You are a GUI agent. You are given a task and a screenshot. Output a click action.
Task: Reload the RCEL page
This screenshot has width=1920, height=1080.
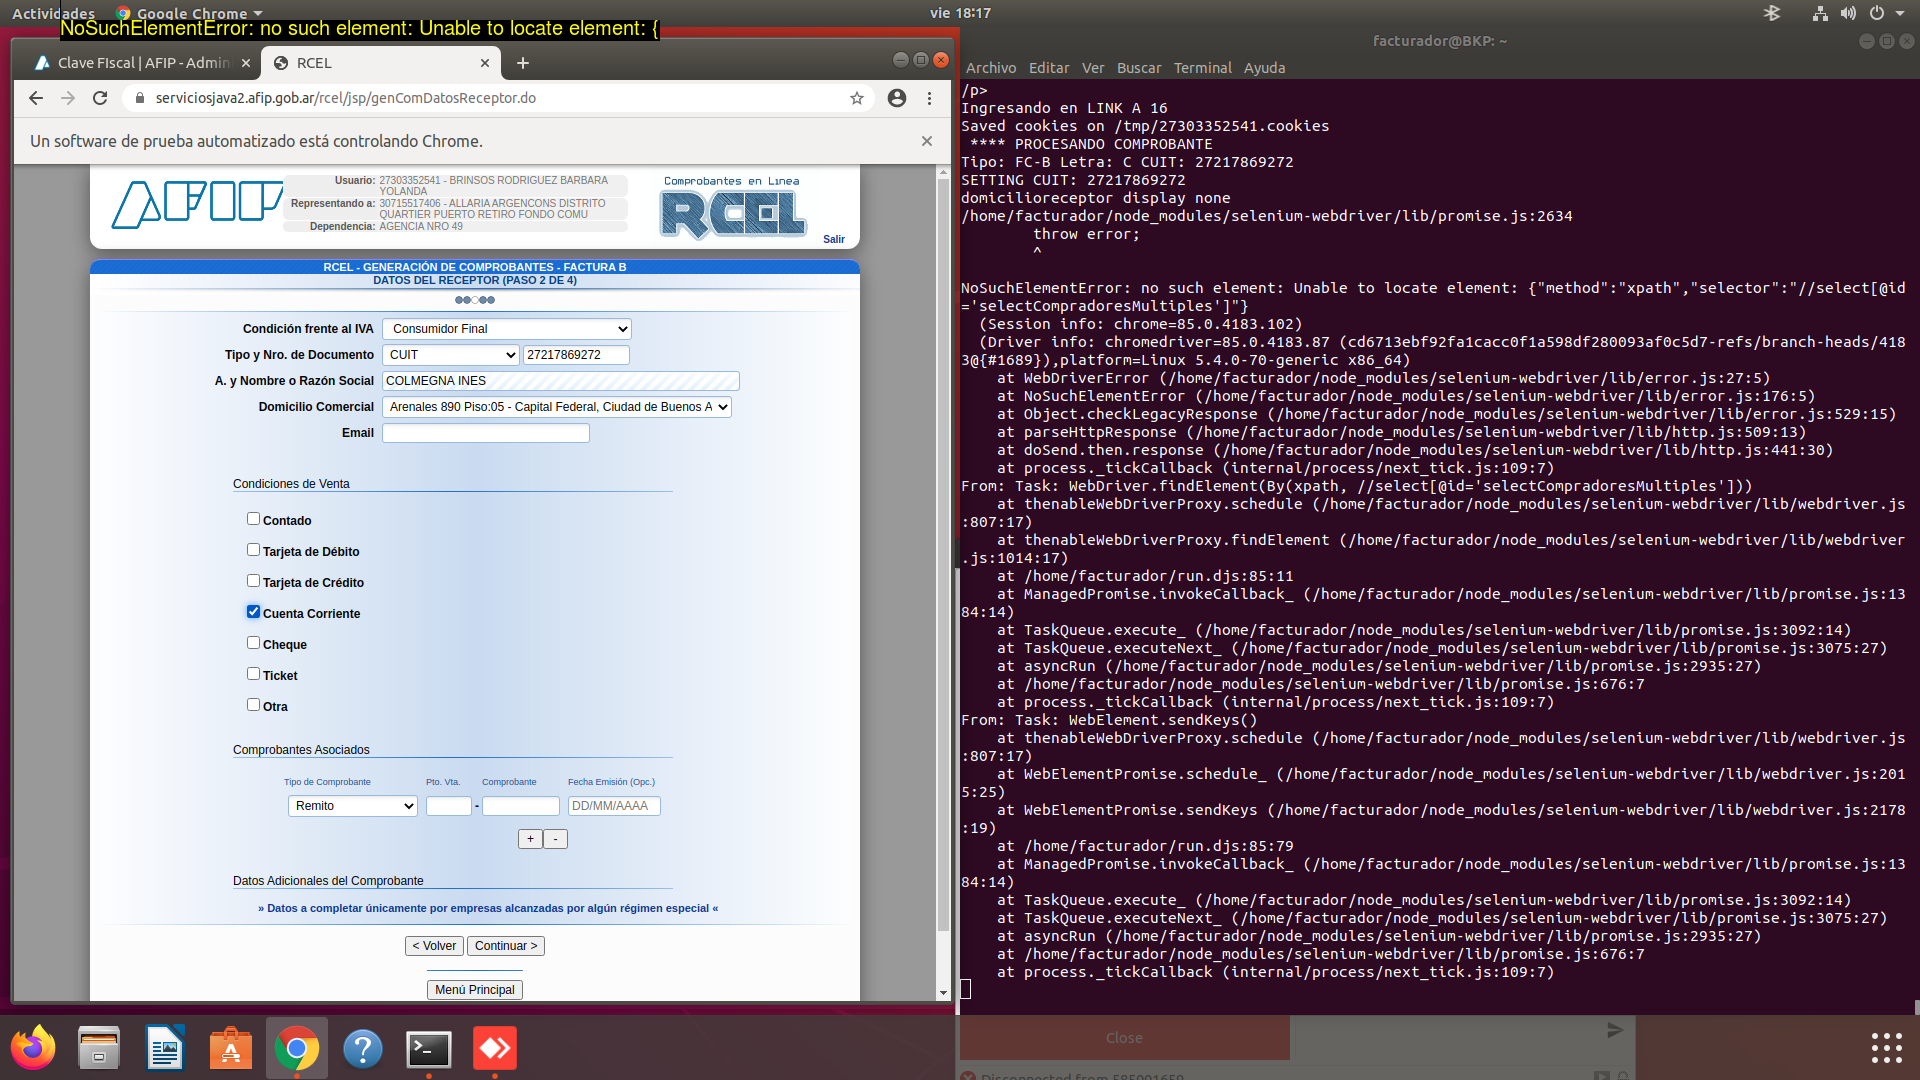tap(100, 98)
